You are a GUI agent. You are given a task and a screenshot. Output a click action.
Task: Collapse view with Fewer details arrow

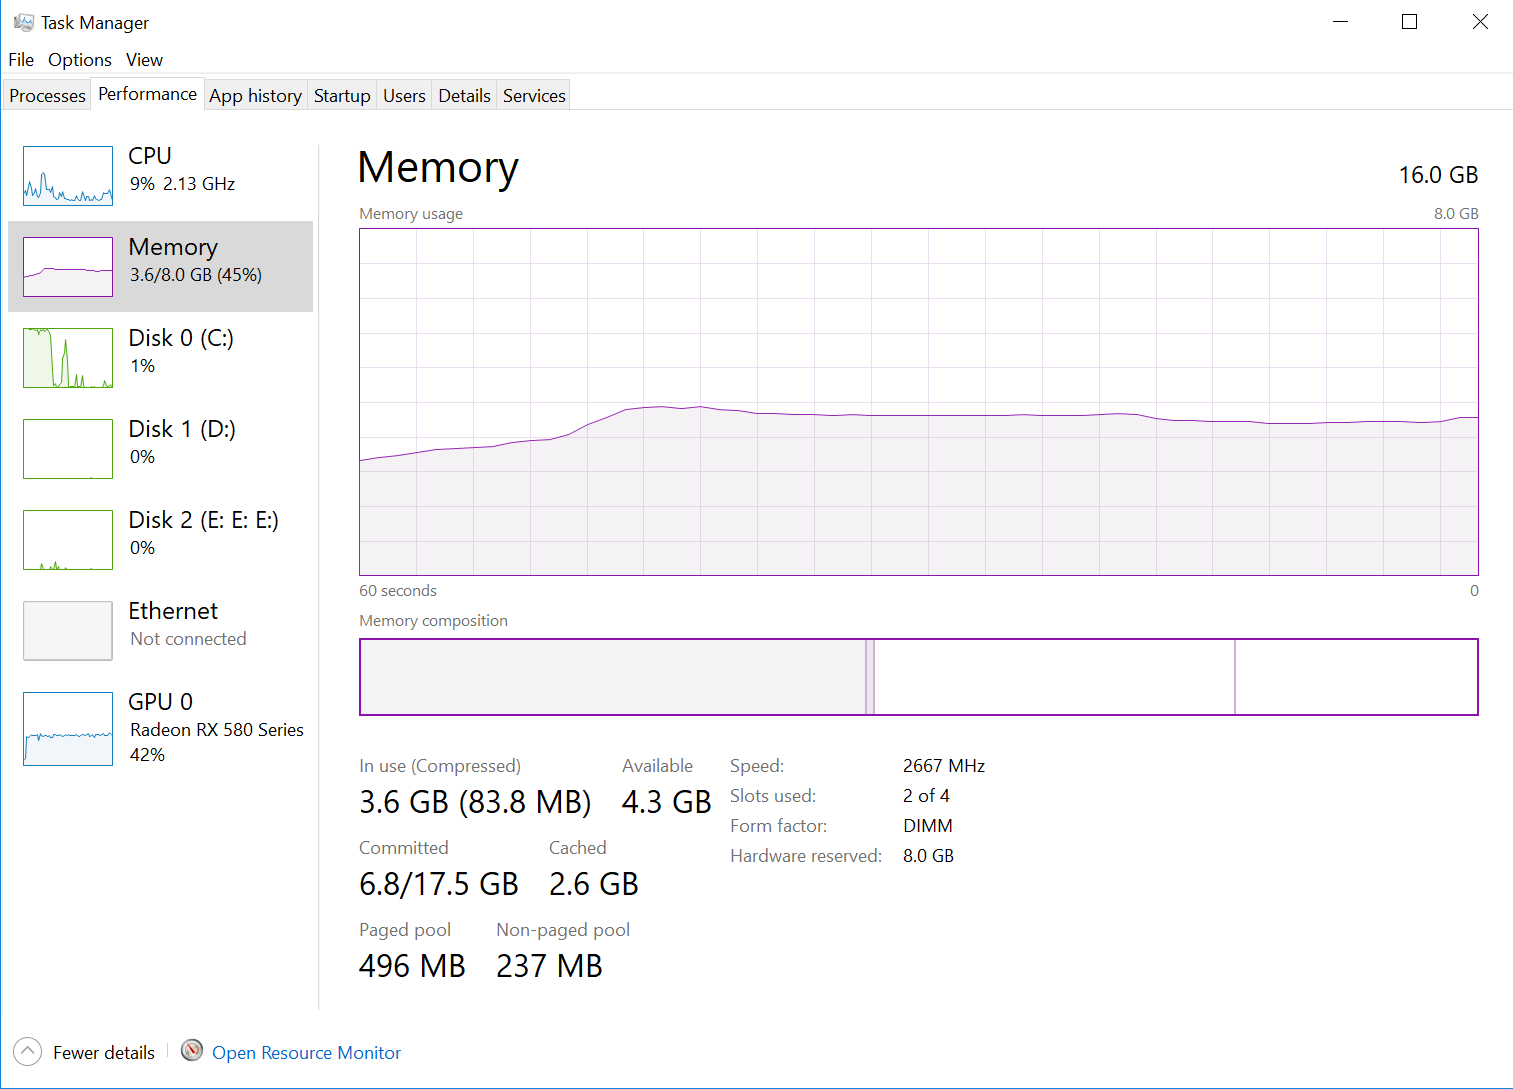28,1052
